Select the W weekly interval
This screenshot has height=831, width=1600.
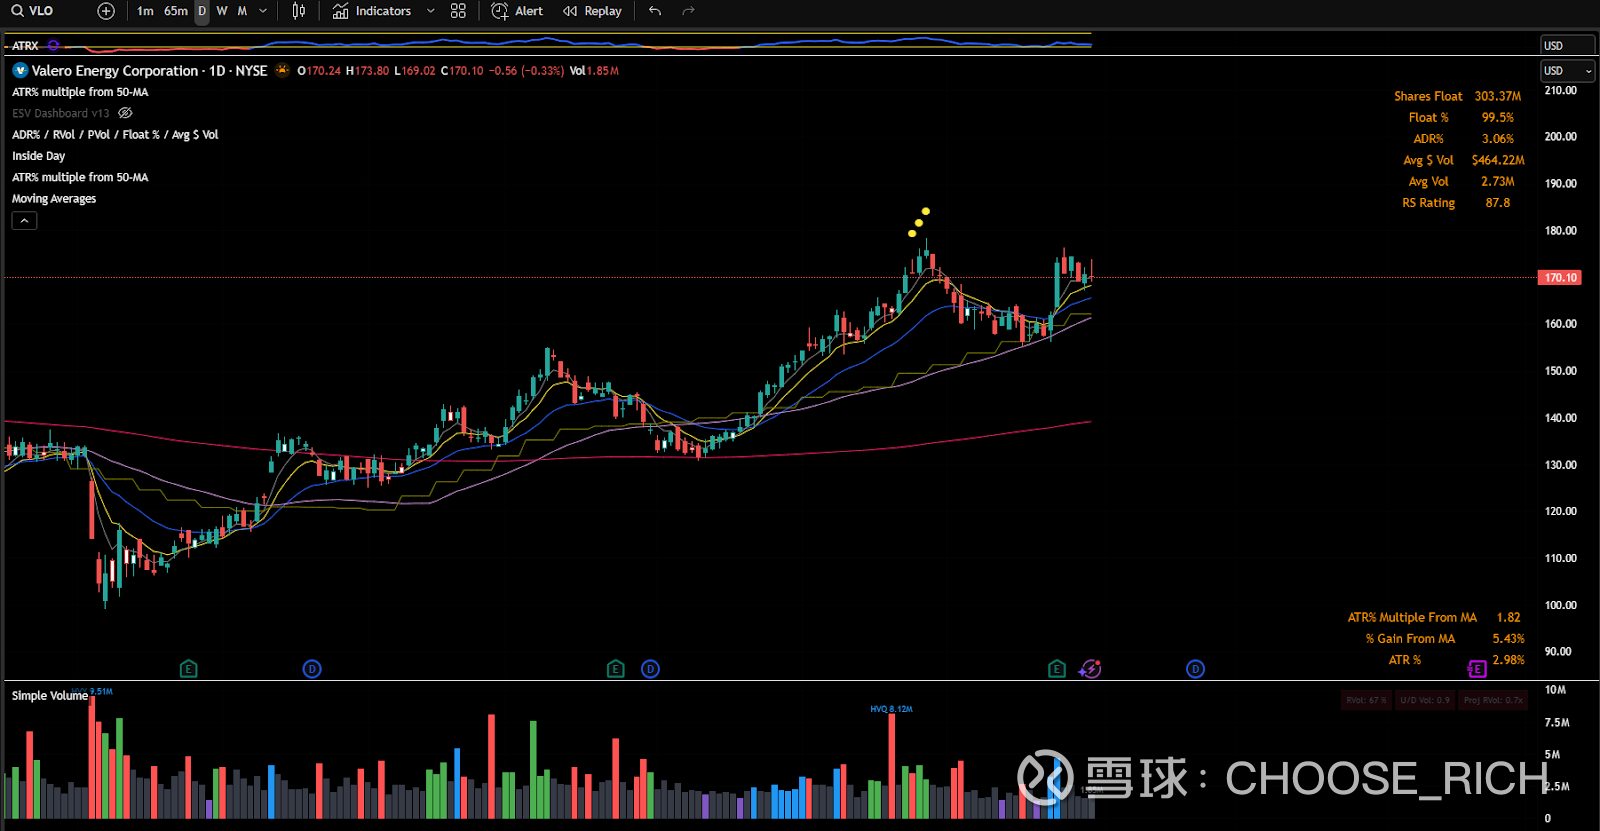222,11
